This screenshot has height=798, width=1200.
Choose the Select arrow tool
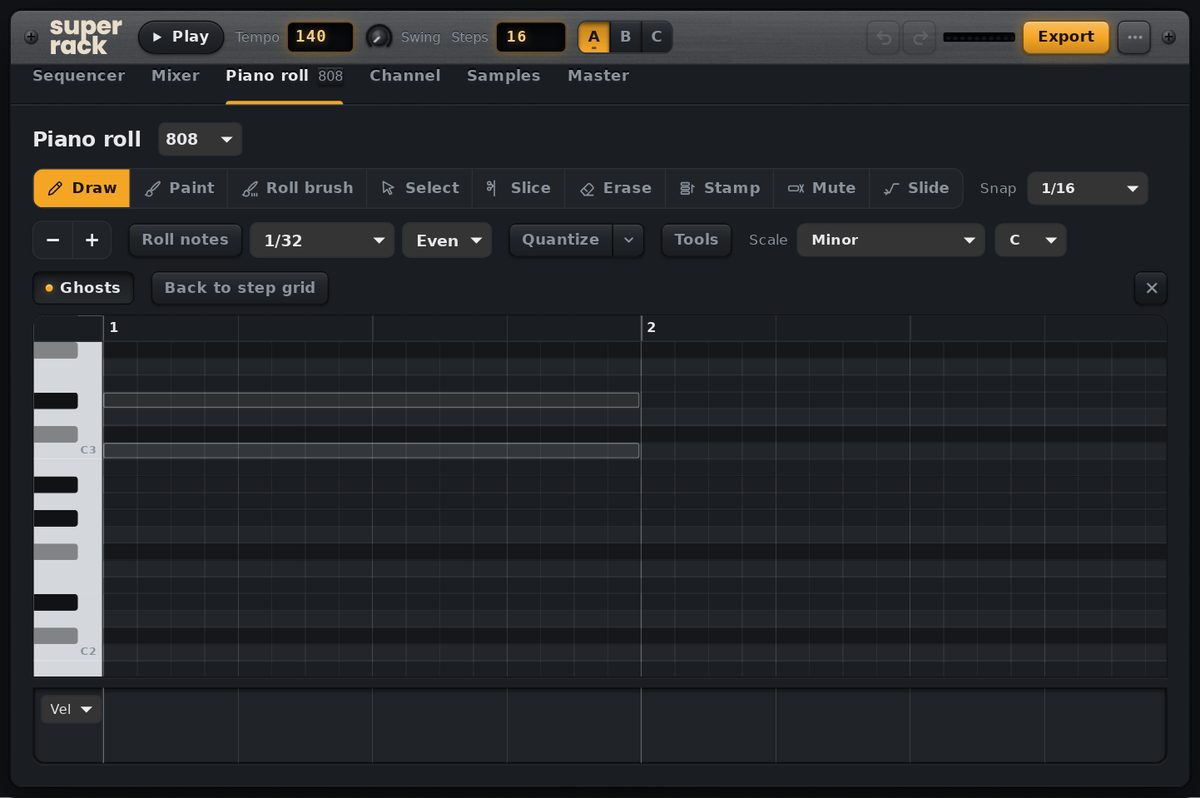coord(420,188)
